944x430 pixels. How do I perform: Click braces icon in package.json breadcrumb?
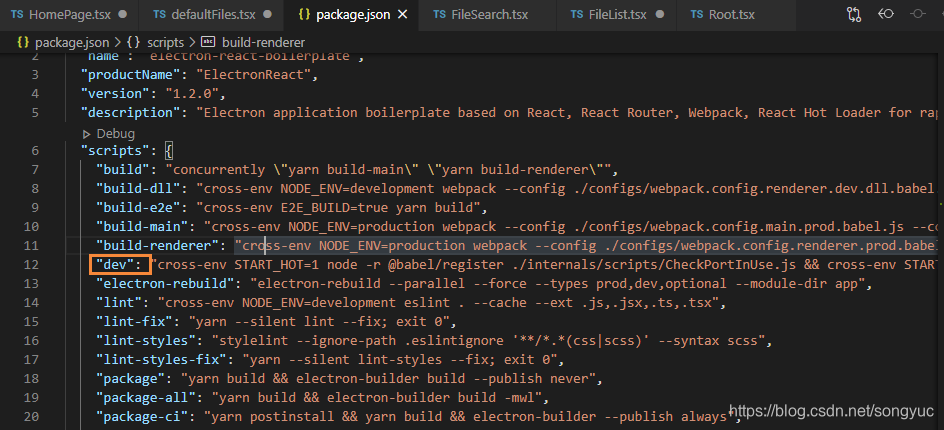tap(23, 42)
